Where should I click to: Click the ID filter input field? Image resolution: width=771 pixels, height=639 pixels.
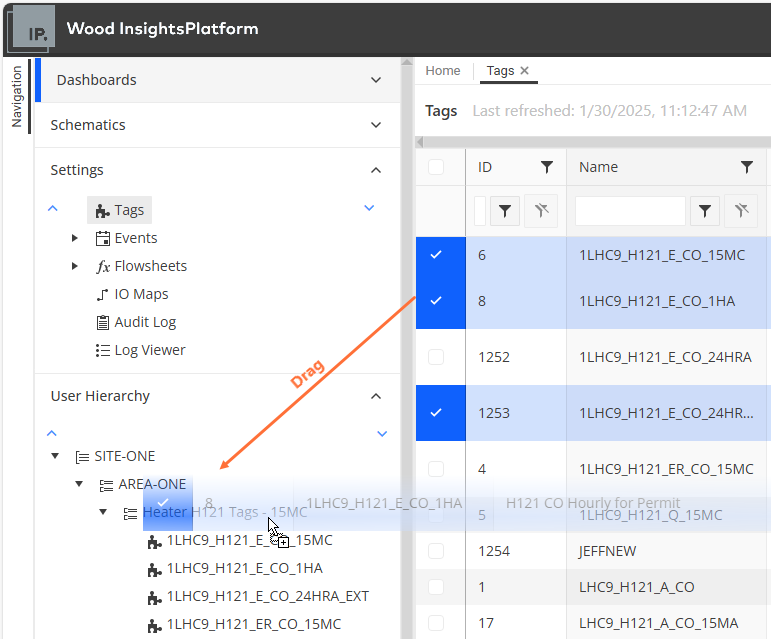(x=480, y=211)
